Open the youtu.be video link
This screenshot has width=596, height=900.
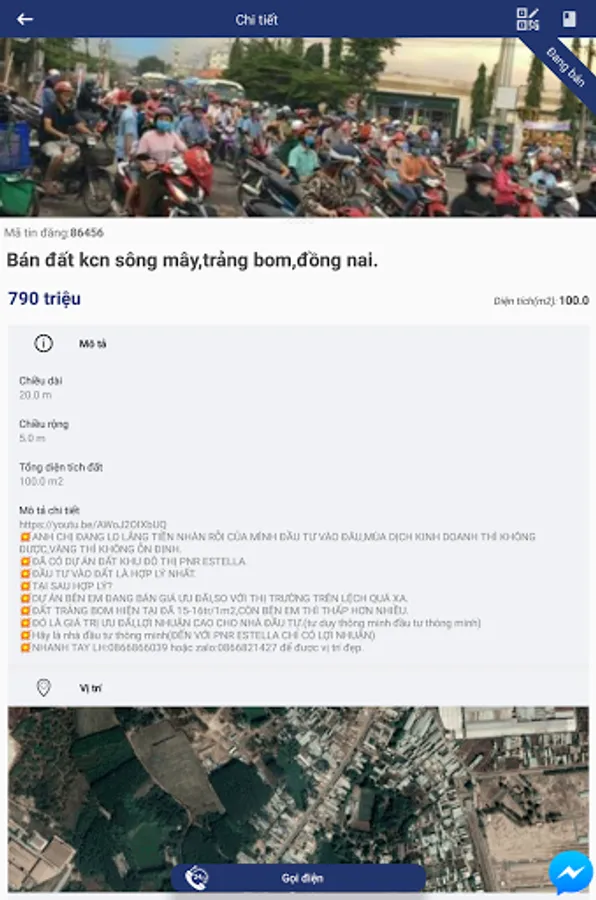pyautogui.click(x=92, y=524)
